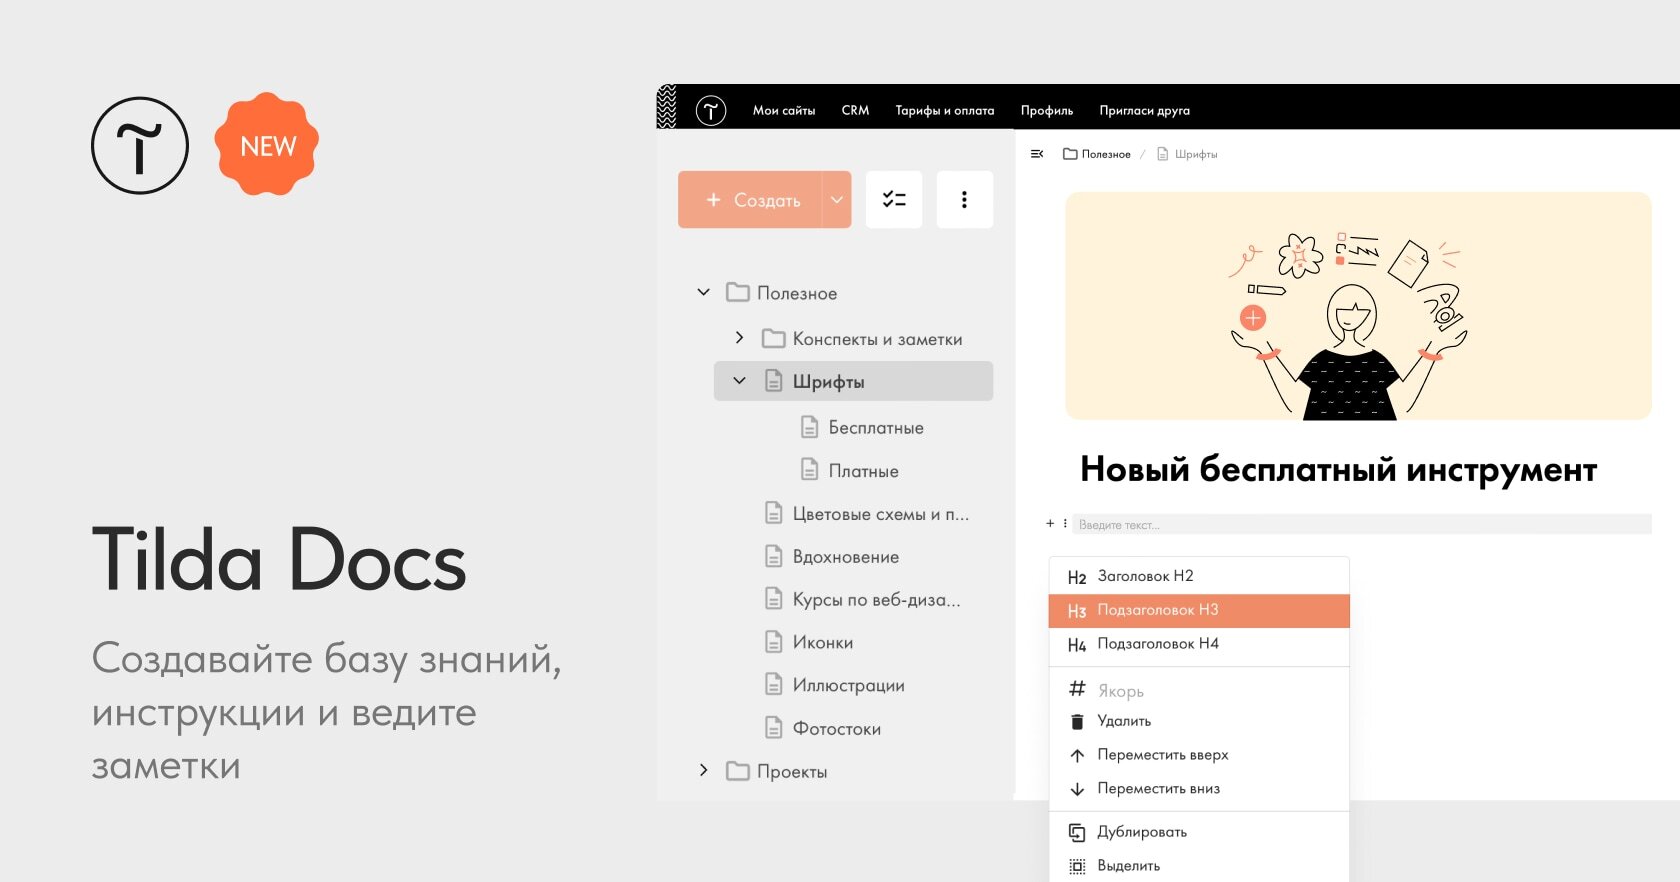Open Мои сайты in top navigation
The image size is (1680, 882).
tap(784, 111)
